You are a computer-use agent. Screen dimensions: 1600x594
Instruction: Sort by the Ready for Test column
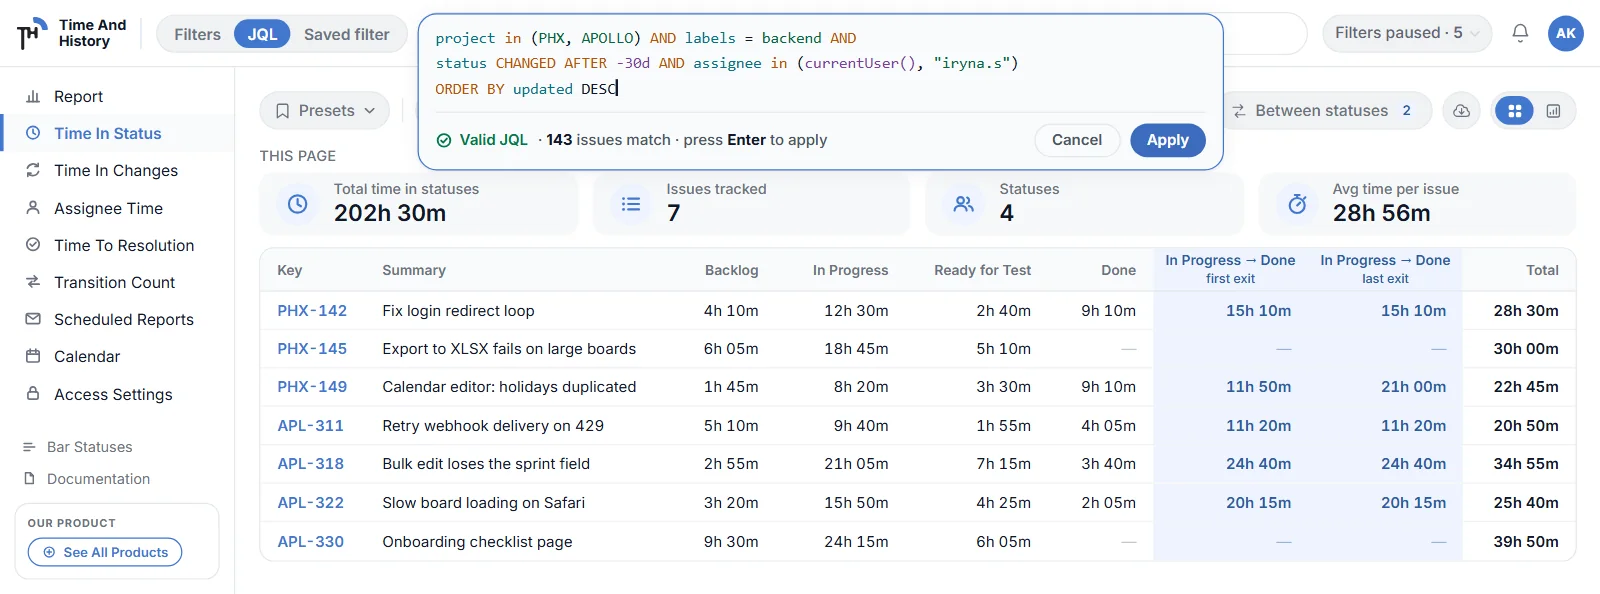pyautogui.click(x=982, y=270)
